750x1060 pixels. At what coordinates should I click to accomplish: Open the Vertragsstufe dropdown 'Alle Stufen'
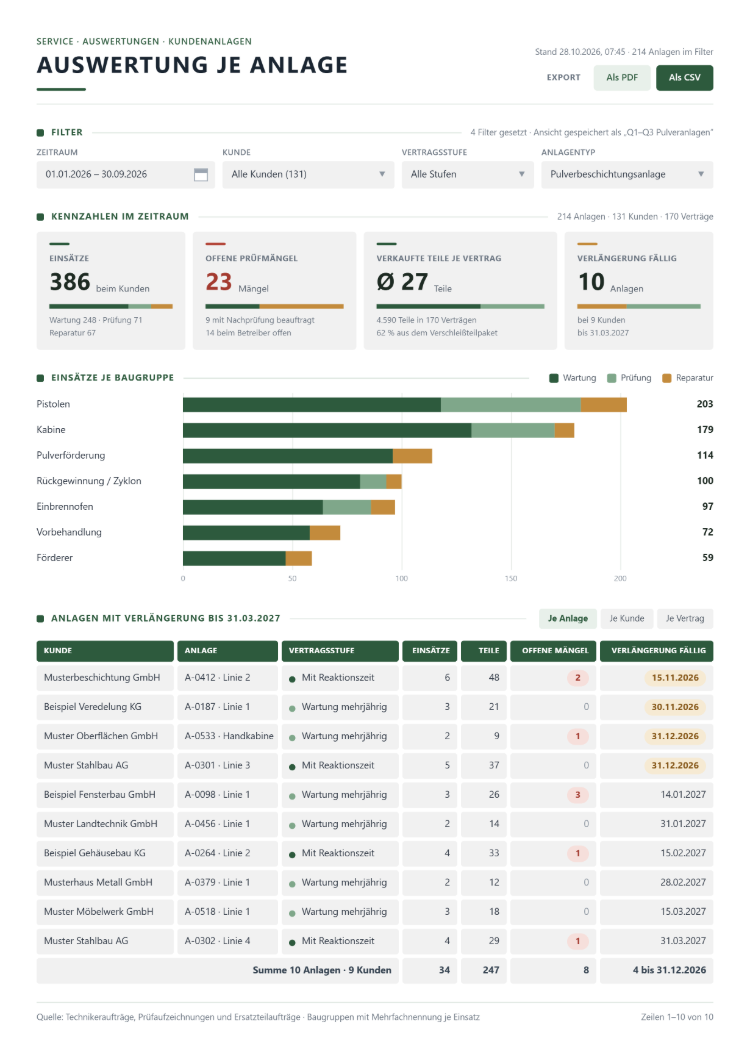tap(467, 174)
